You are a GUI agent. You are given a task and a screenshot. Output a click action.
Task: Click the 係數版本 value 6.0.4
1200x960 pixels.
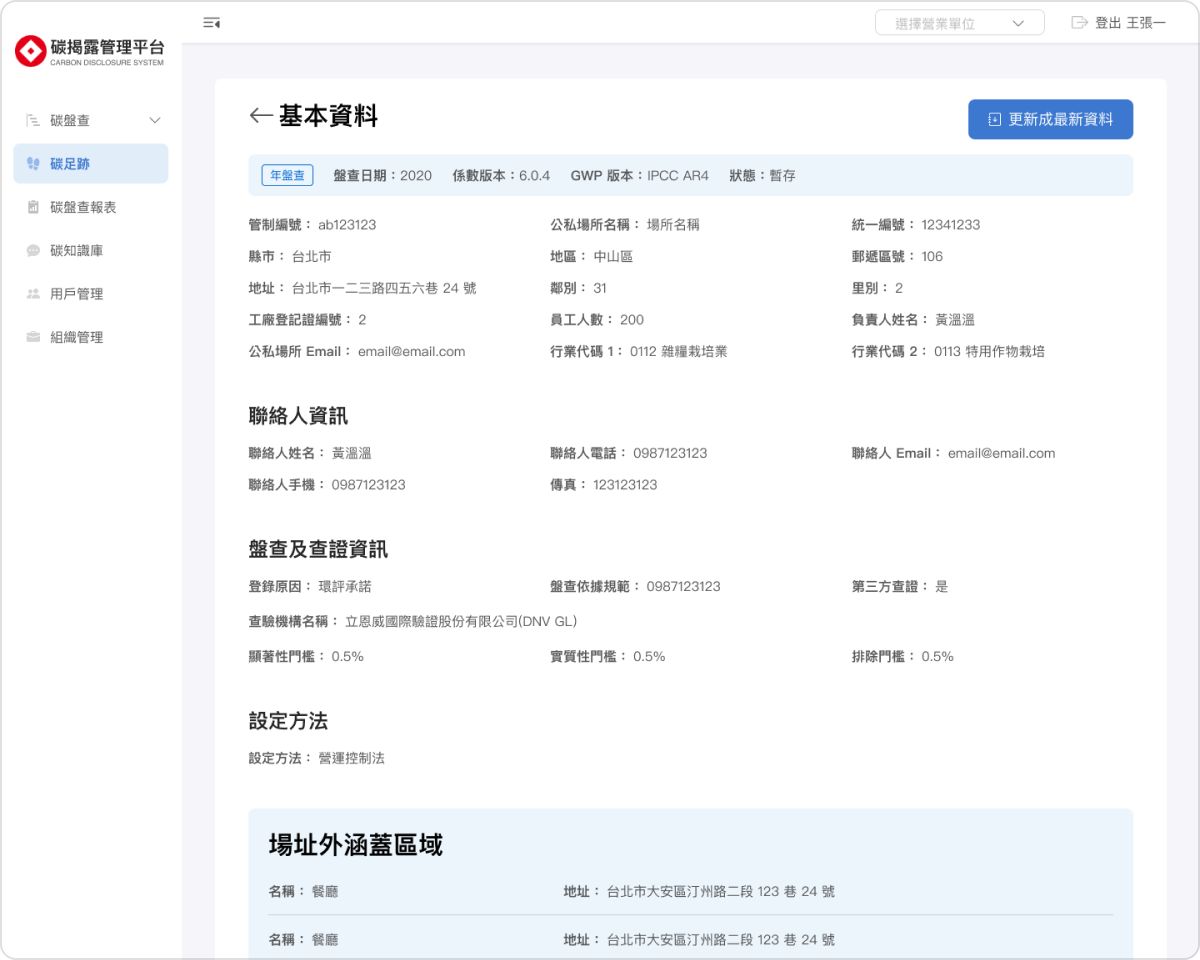[534, 175]
